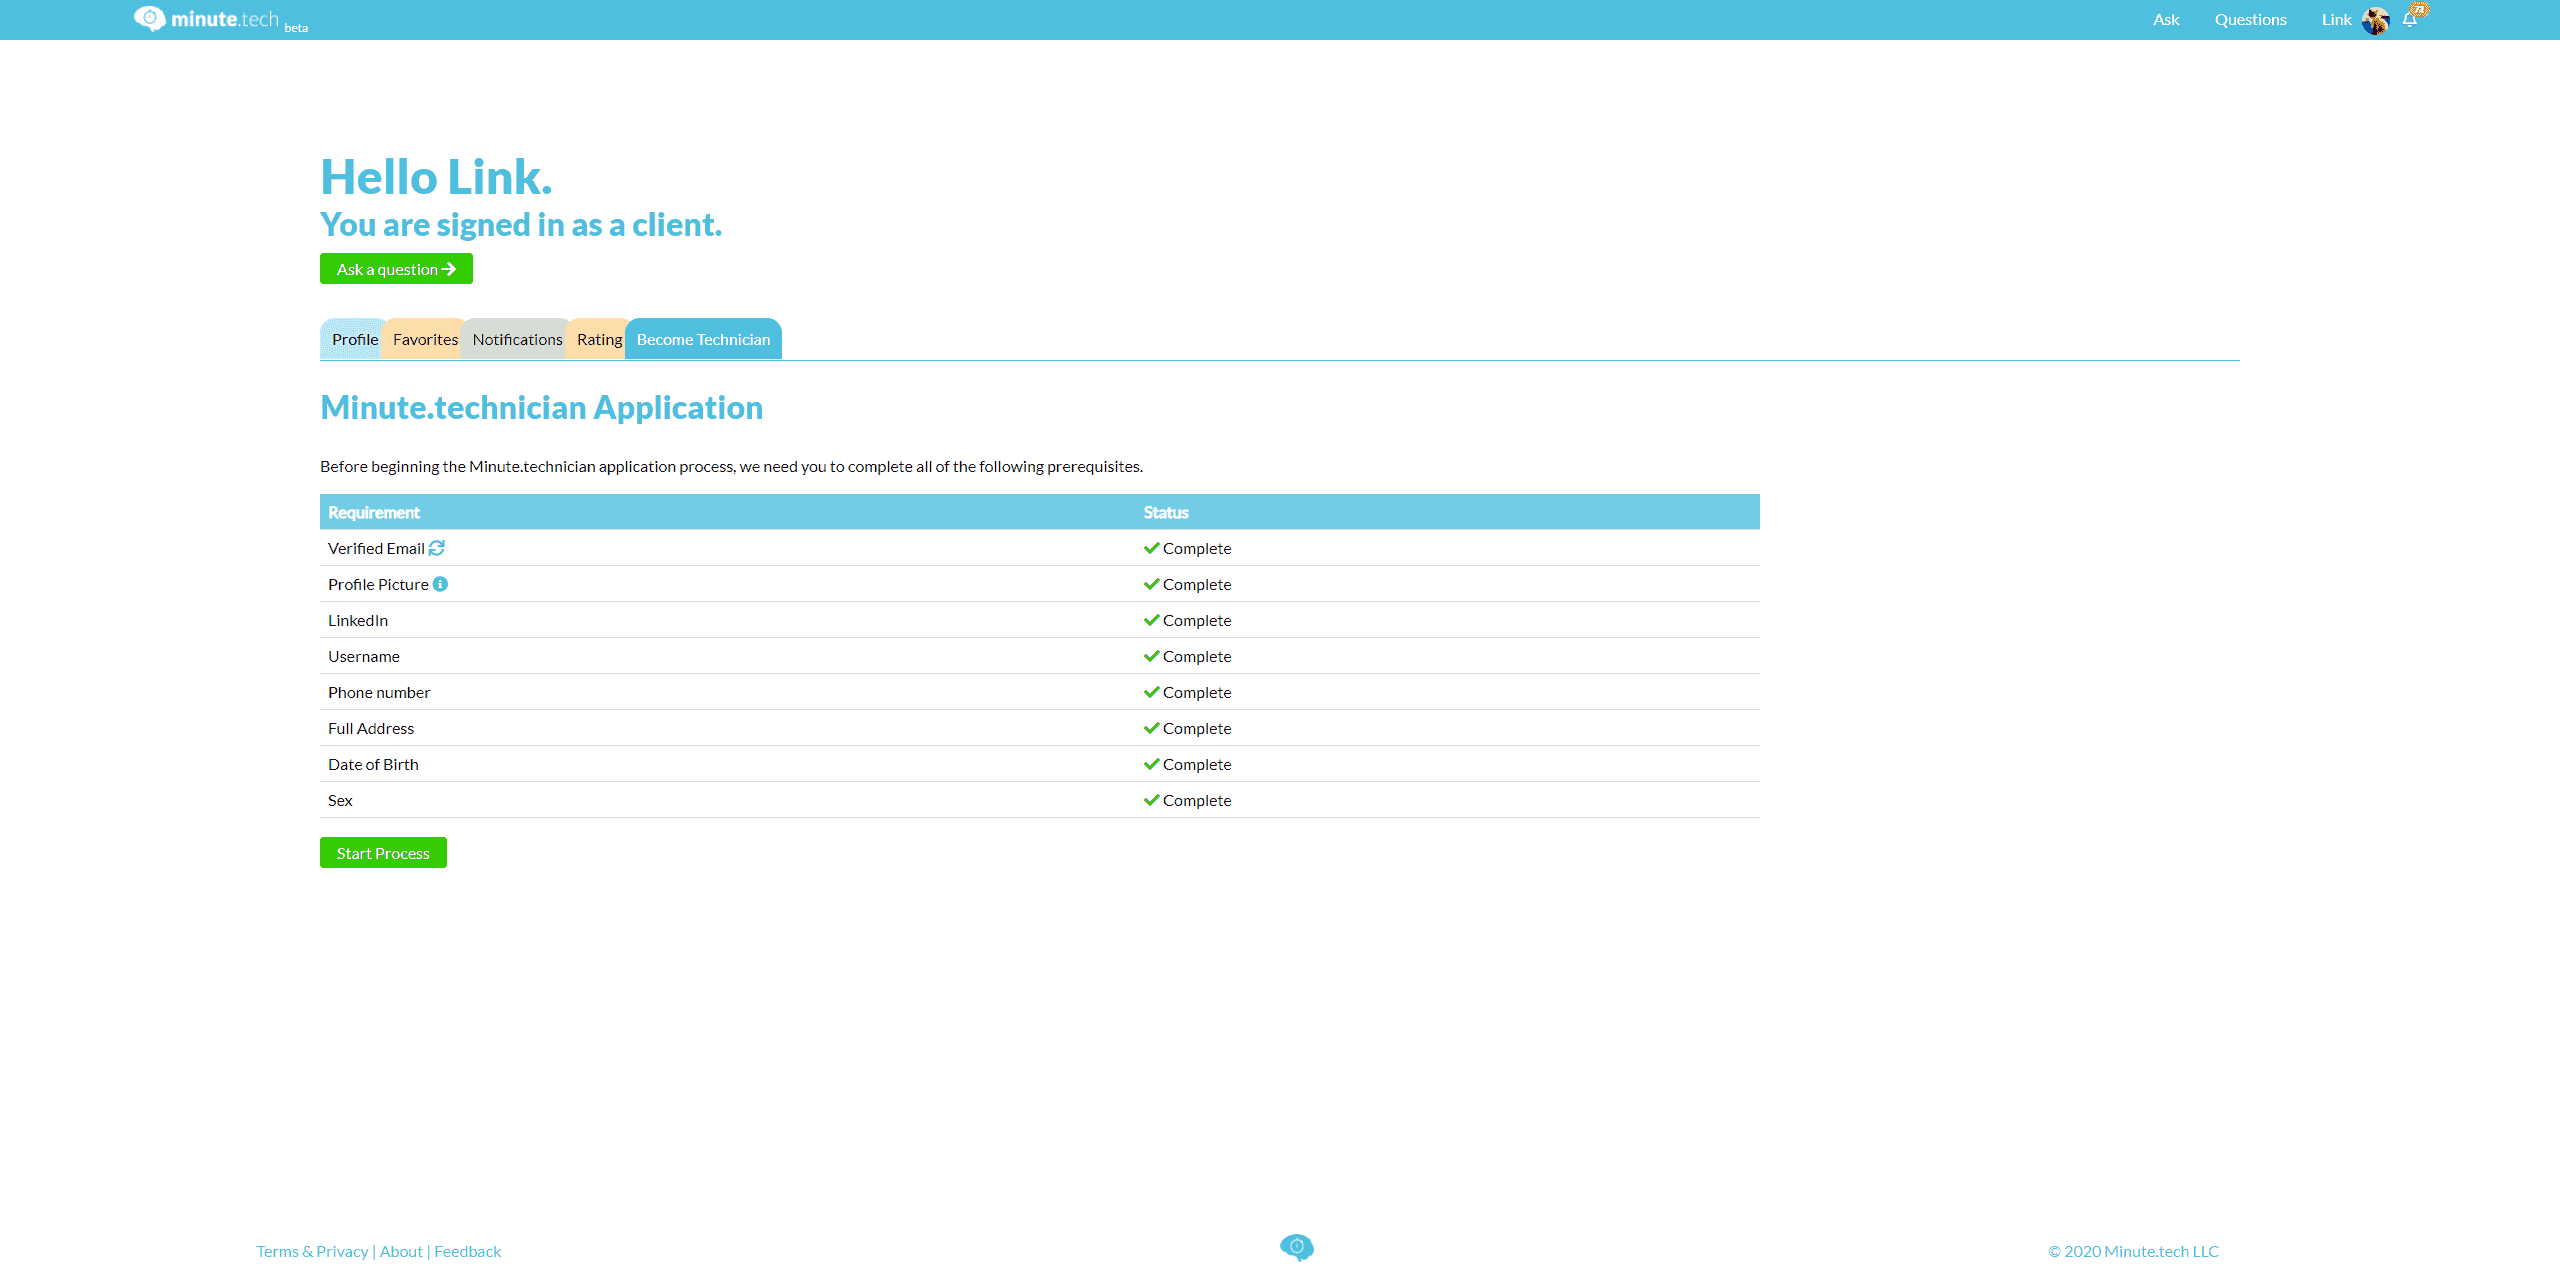Click the Feedback link in footer
The width and height of the screenshot is (2560, 1280).
point(467,1251)
